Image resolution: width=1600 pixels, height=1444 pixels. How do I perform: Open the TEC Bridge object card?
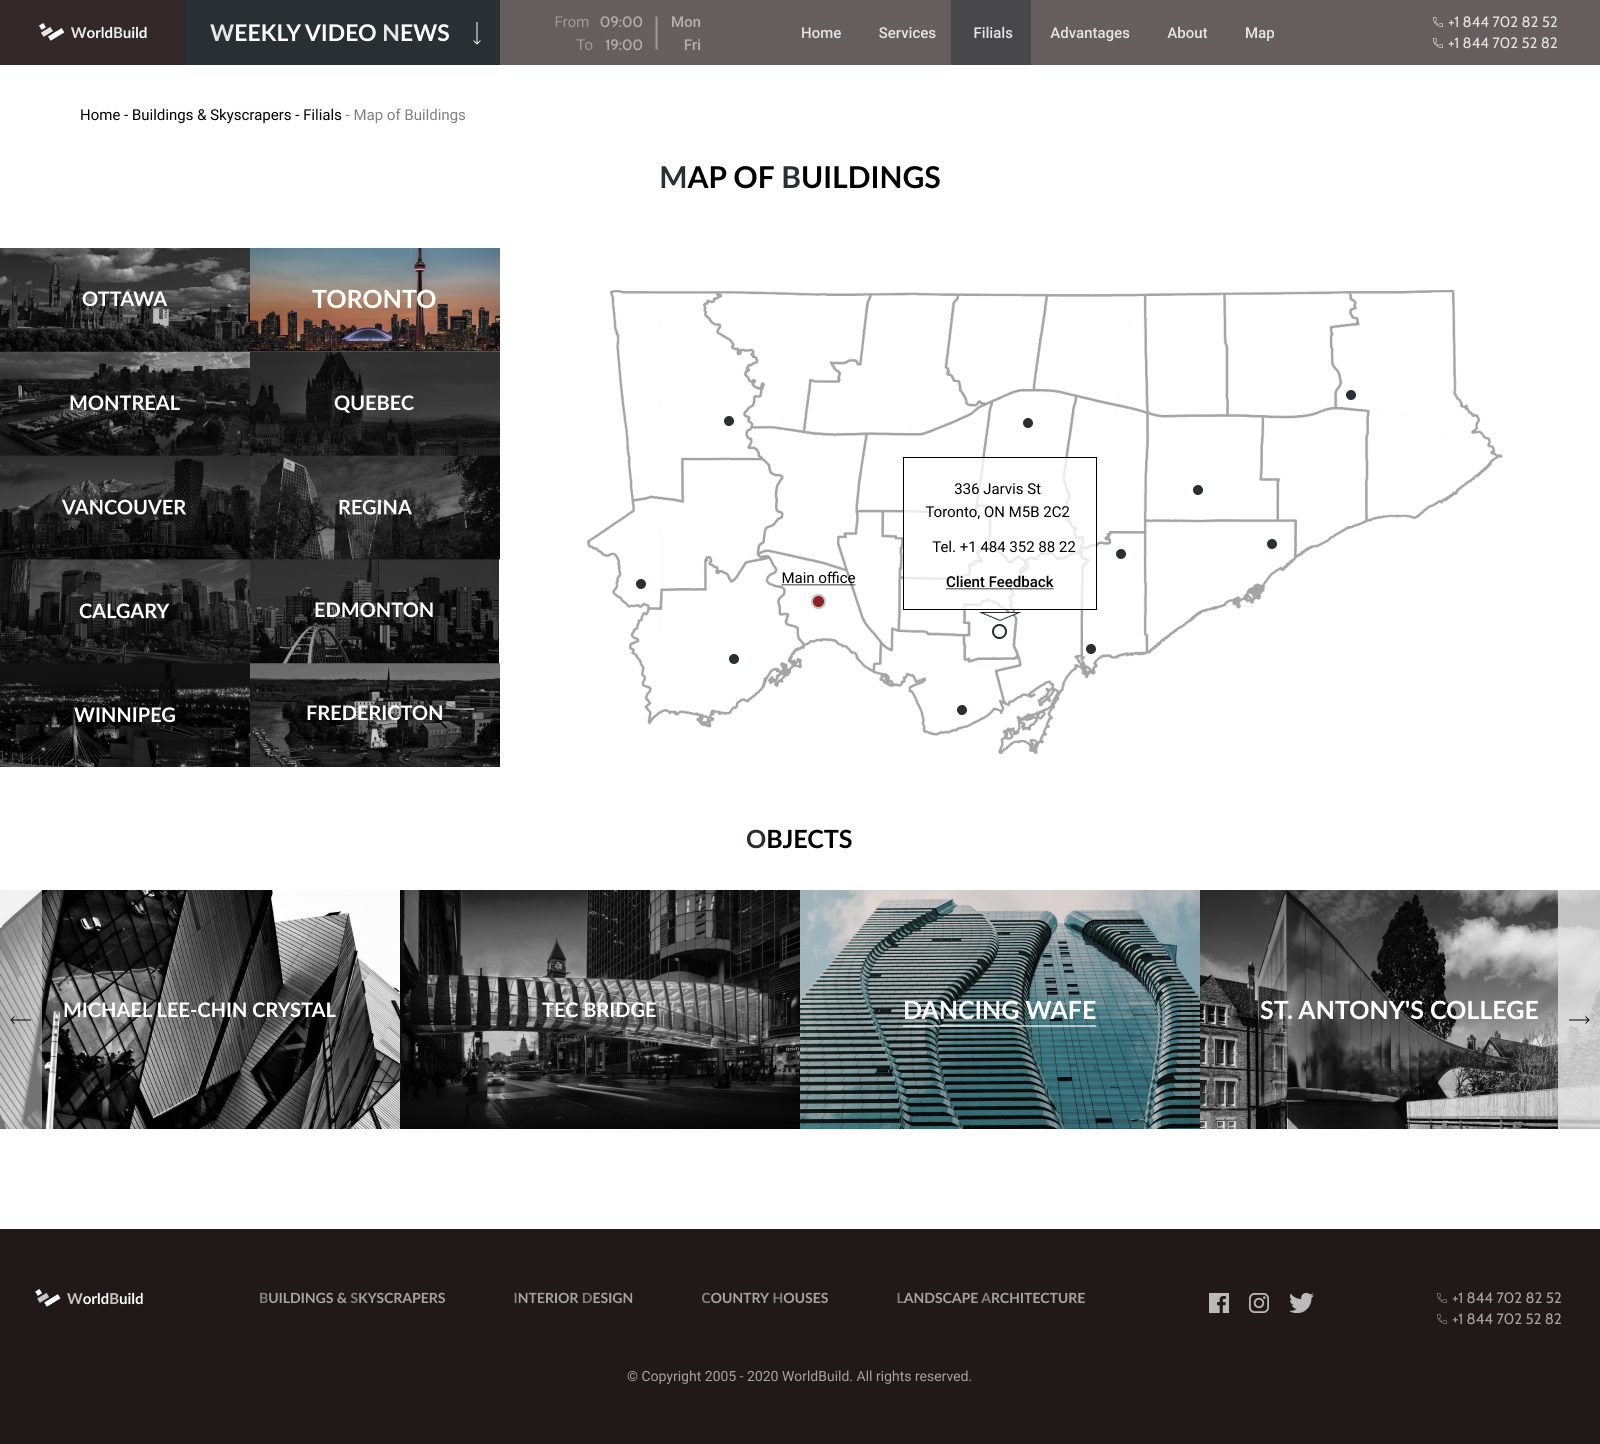pos(600,1009)
